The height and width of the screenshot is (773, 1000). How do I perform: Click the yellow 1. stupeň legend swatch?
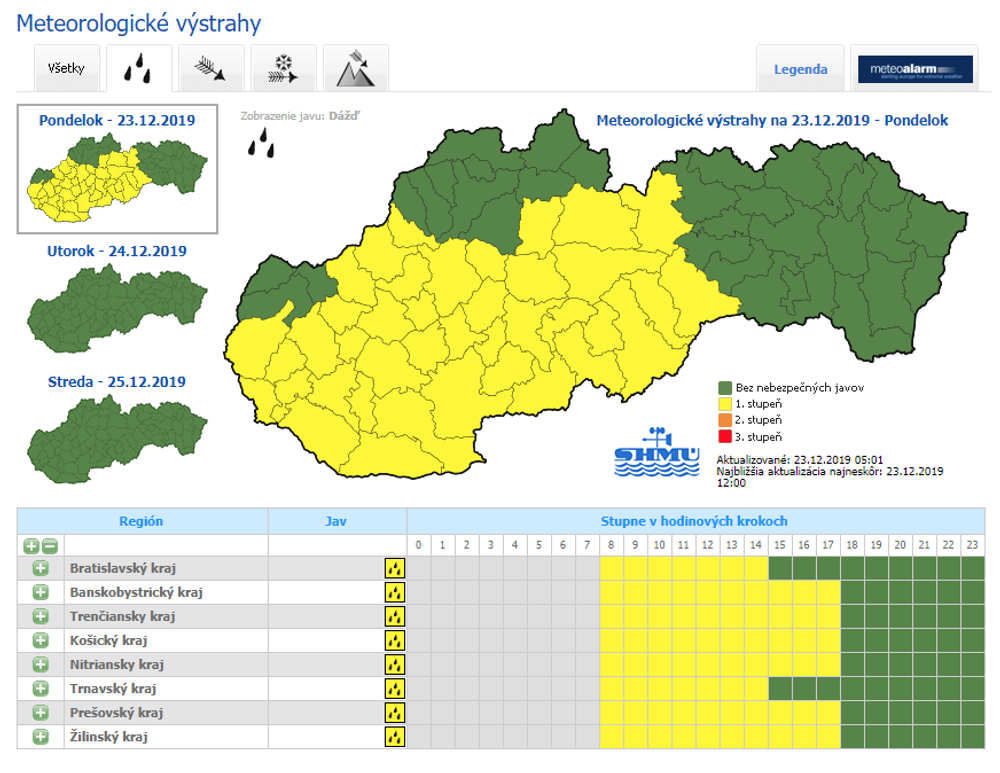pyautogui.click(x=724, y=404)
